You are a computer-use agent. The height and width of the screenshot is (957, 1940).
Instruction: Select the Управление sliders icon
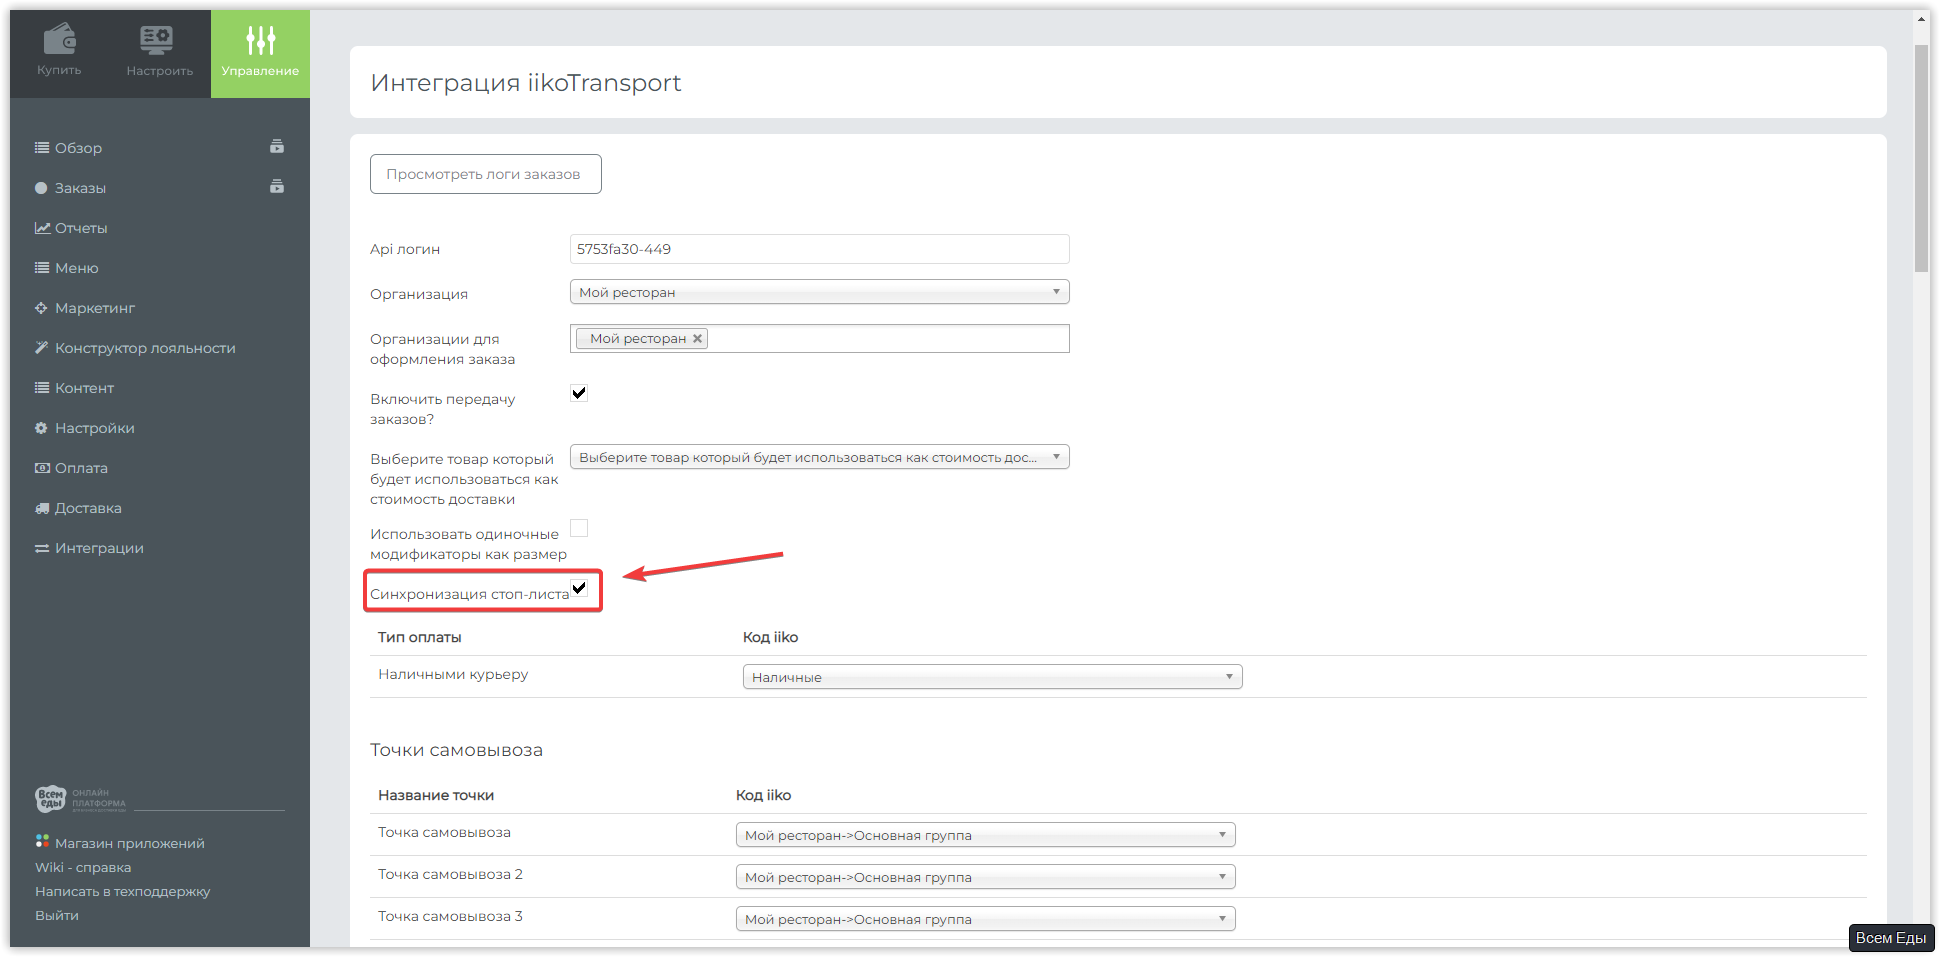[260, 40]
